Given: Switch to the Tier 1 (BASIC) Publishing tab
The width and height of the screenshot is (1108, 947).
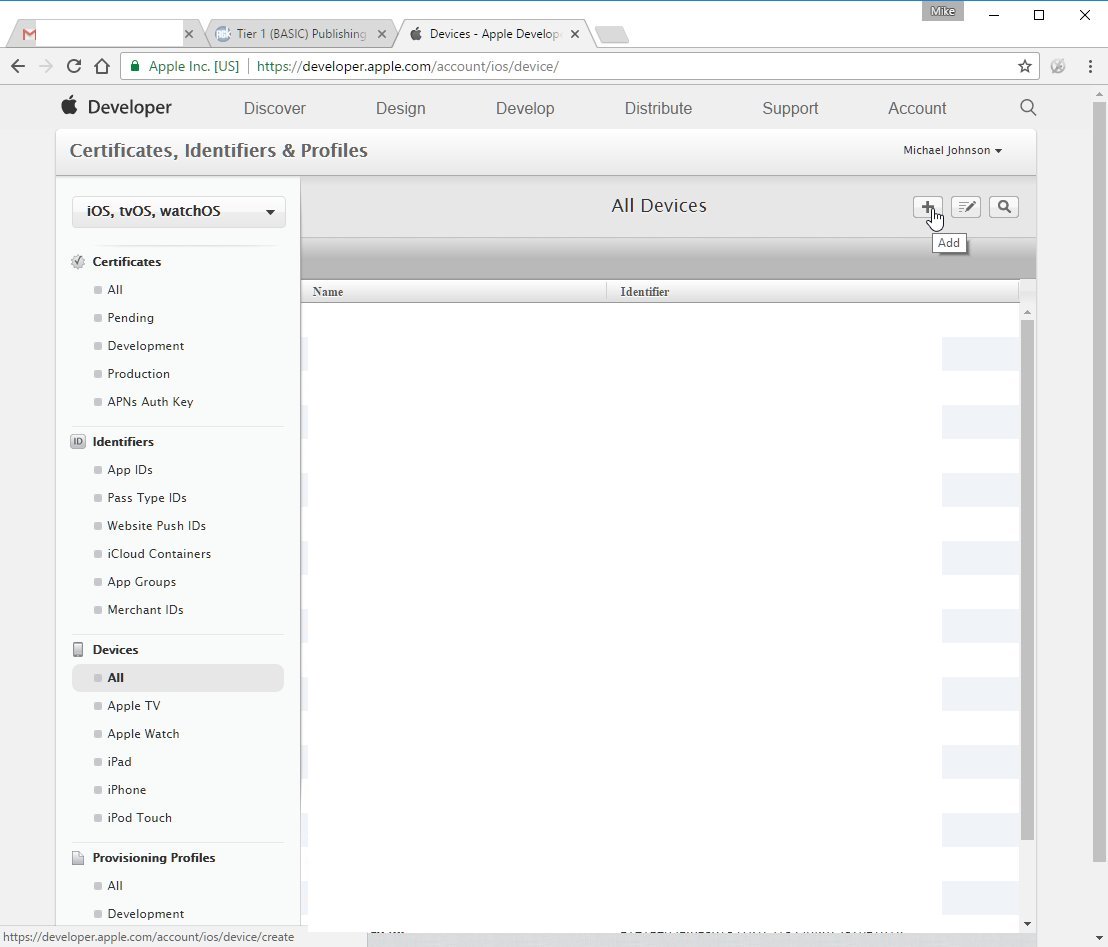Looking at the screenshot, I should pyautogui.click(x=300, y=34).
